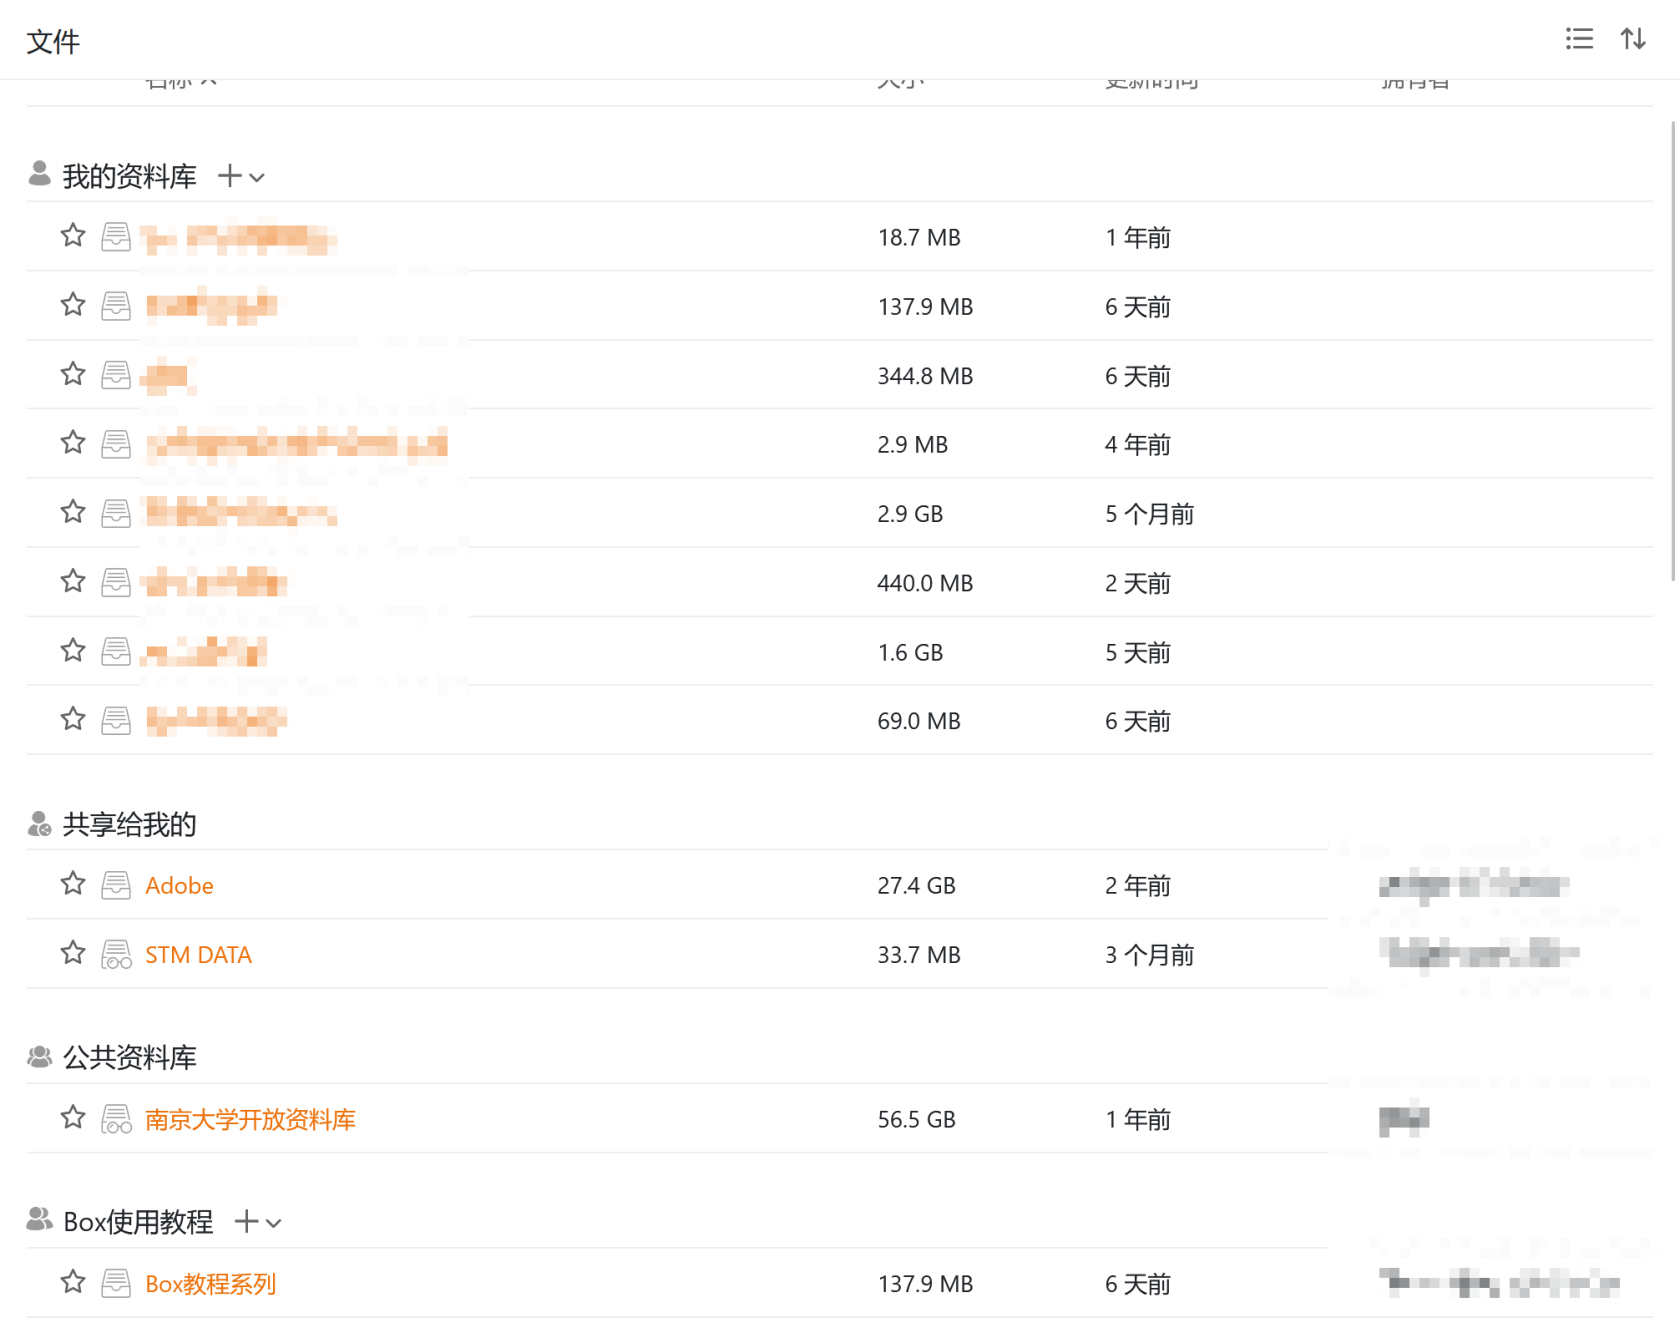Star the Adobe library
The image size is (1680, 1328).
(x=73, y=884)
